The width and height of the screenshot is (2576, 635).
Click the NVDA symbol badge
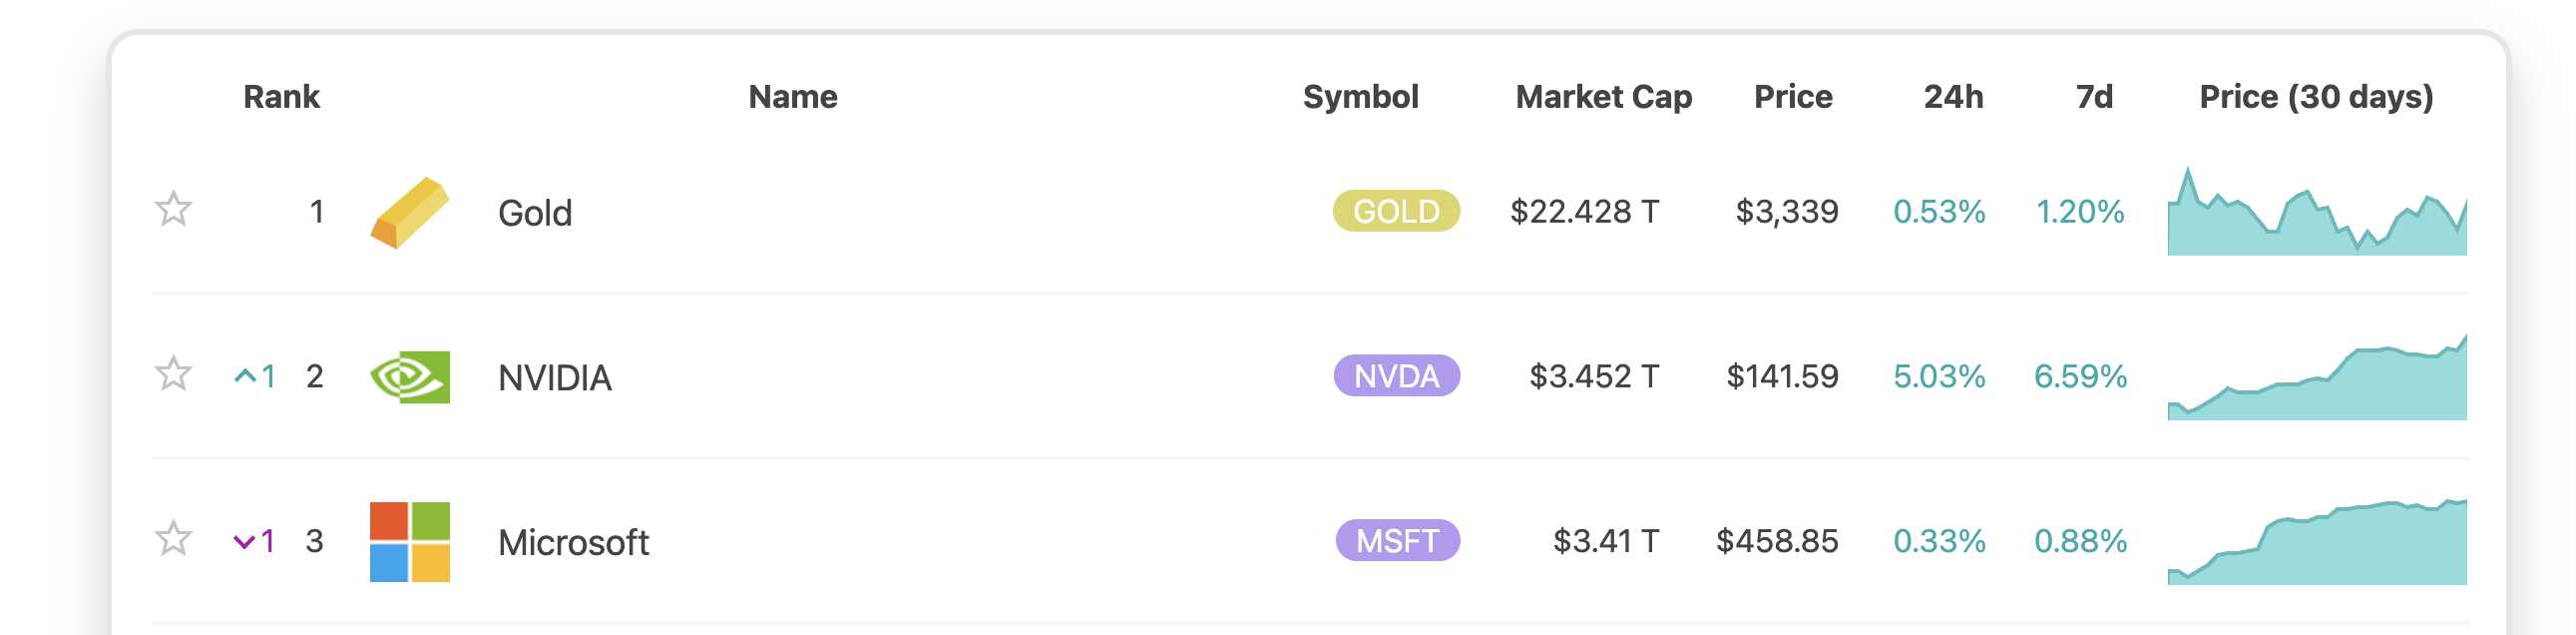click(x=1396, y=376)
